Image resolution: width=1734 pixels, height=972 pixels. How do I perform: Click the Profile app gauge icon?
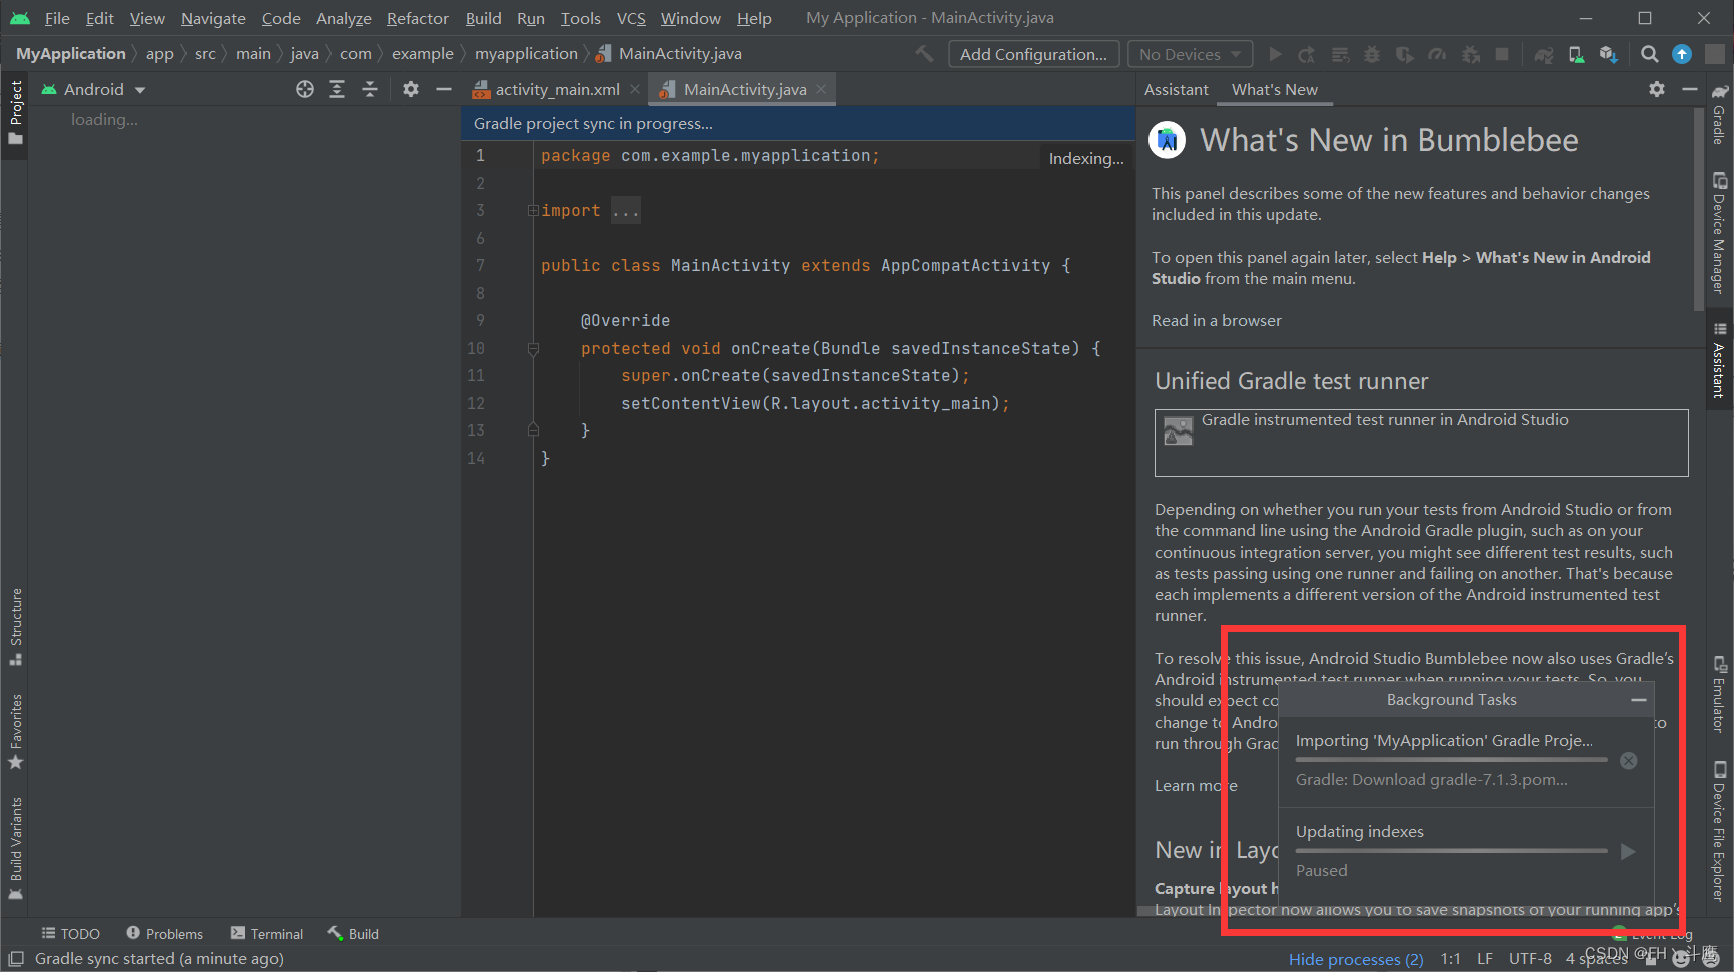click(1437, 54)
